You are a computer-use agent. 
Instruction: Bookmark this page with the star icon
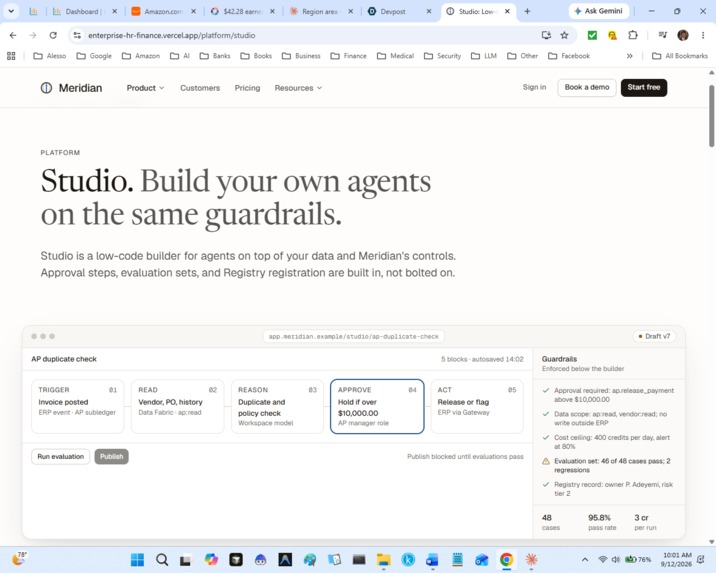point(564,35)
